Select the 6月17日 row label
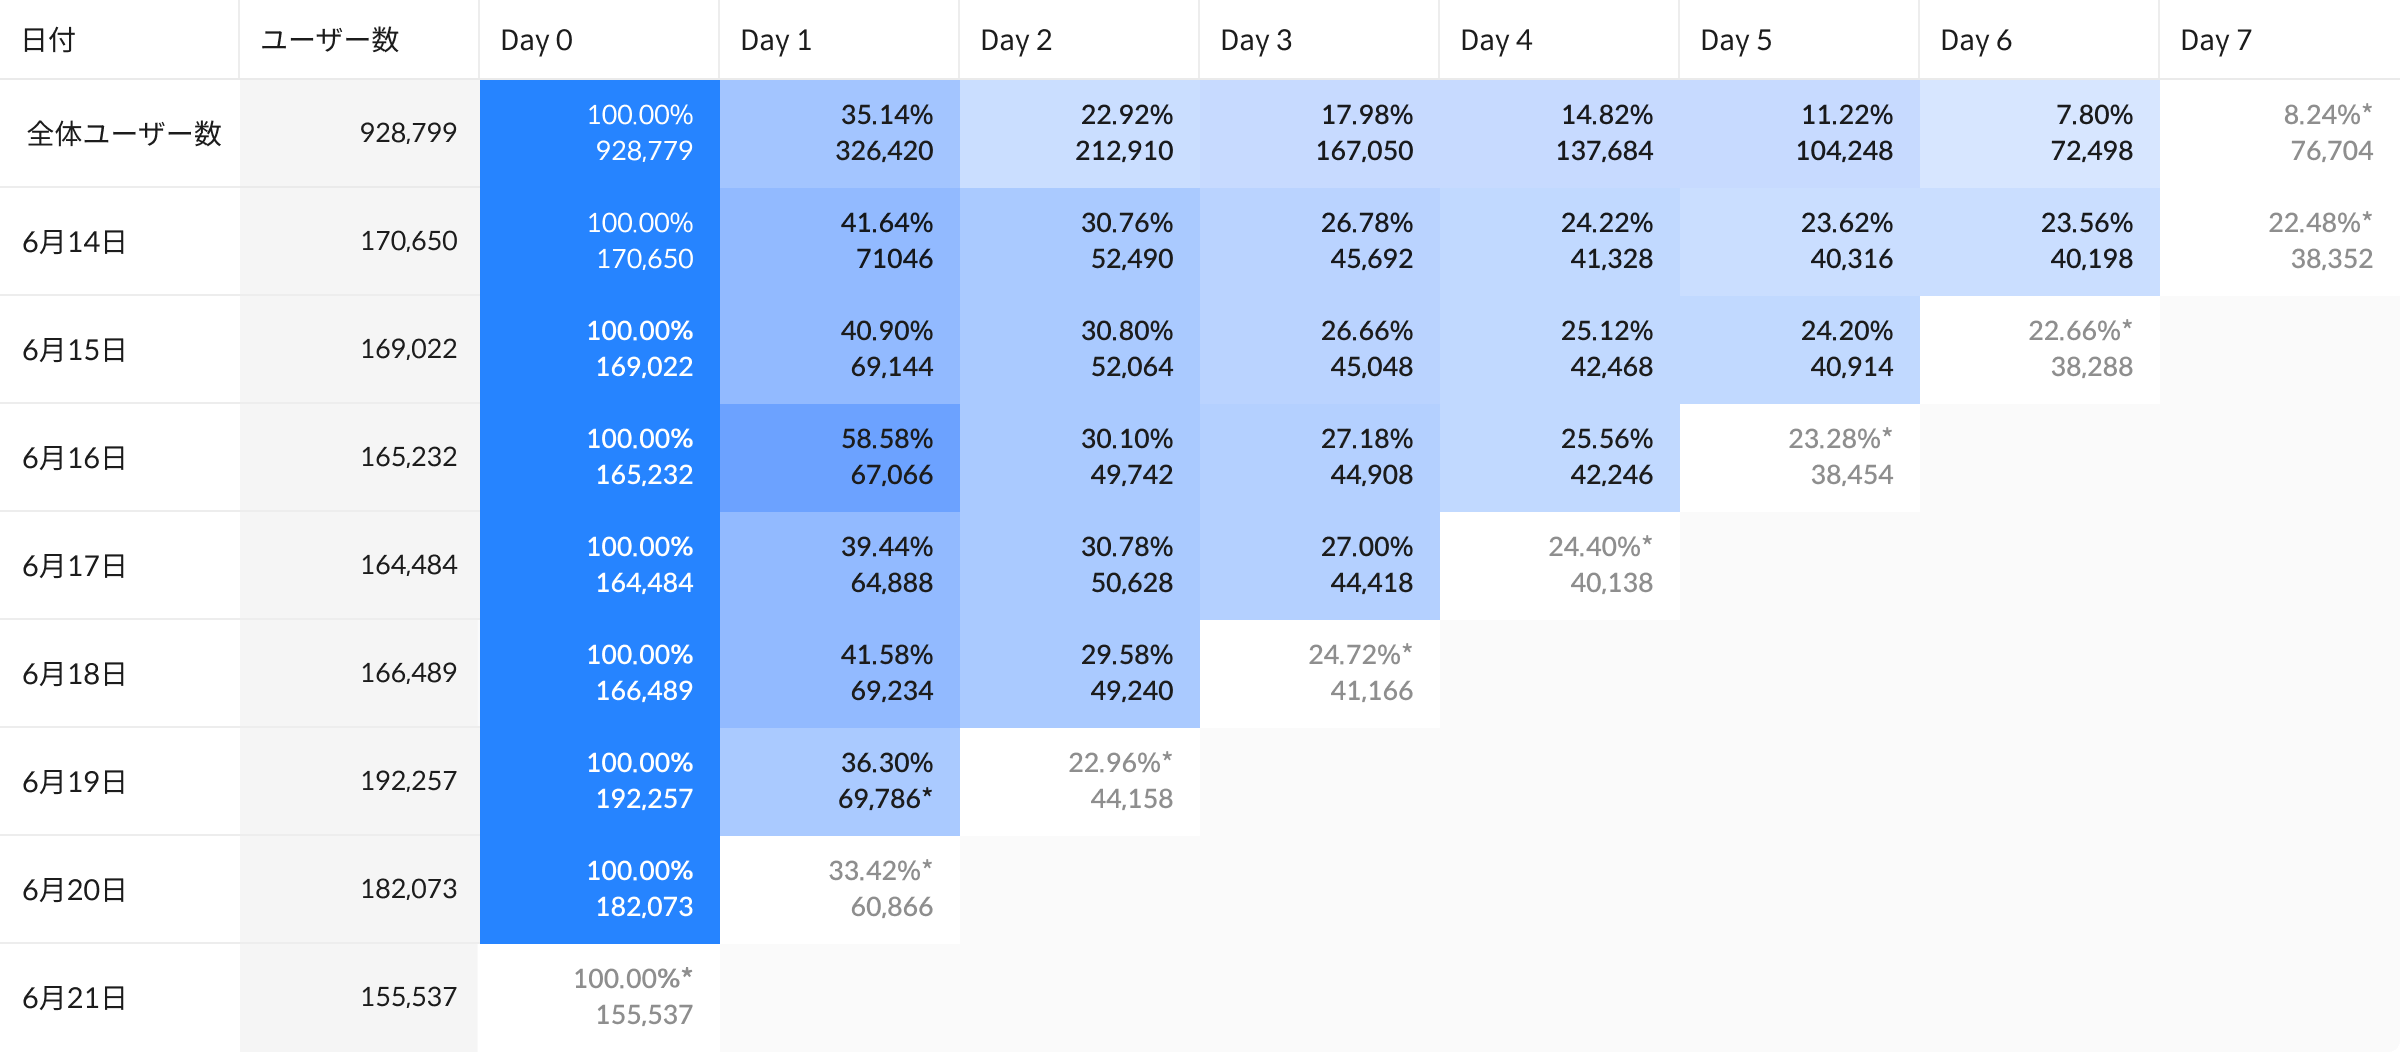This screenshot has height=1052, width=2400. point(74,565)
